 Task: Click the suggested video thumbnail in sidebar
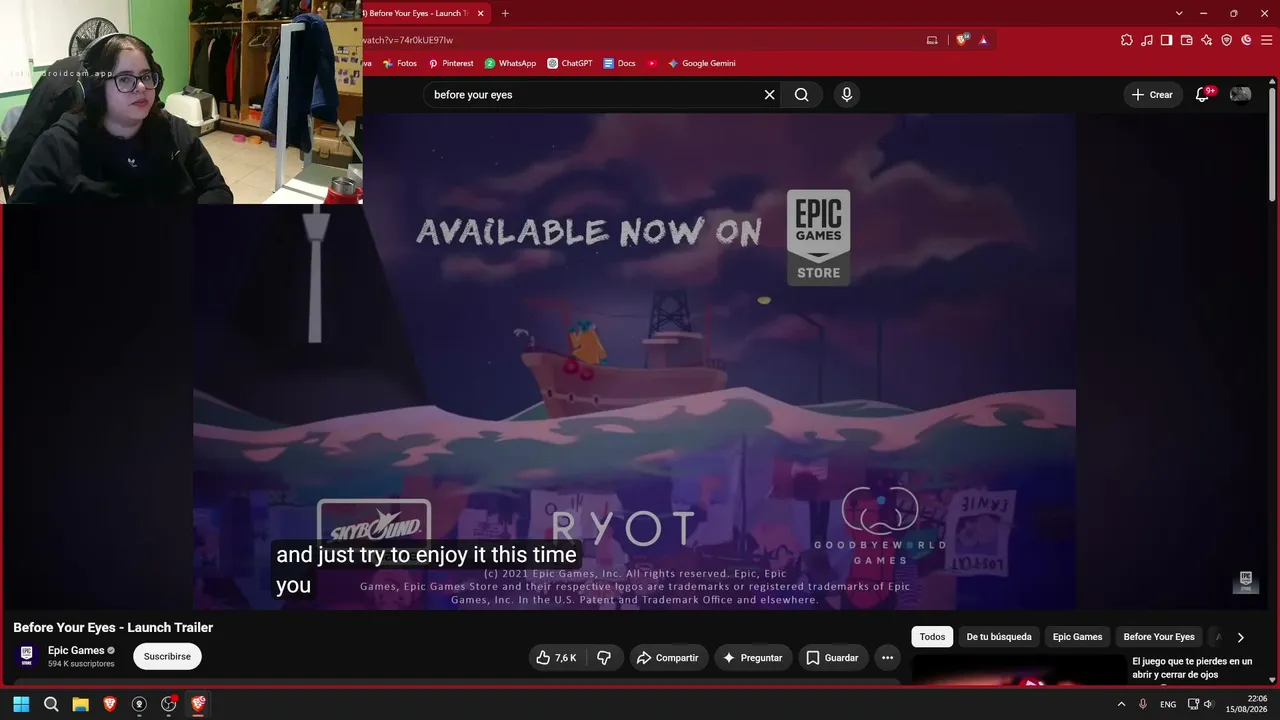pyautogui.click(x=1018, y=670)
